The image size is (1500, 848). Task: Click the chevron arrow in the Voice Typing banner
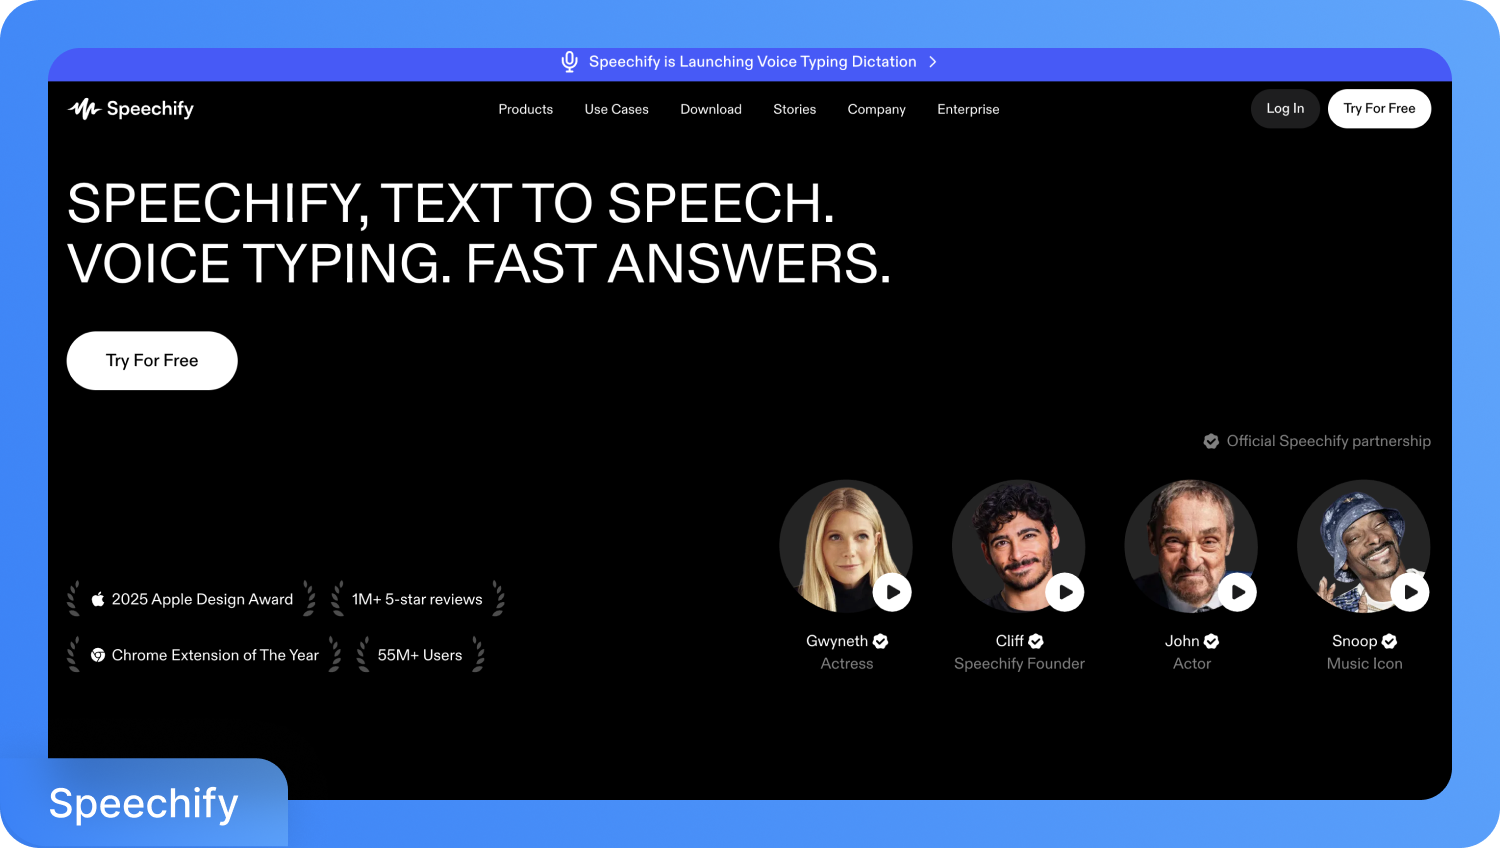point(932,61)
